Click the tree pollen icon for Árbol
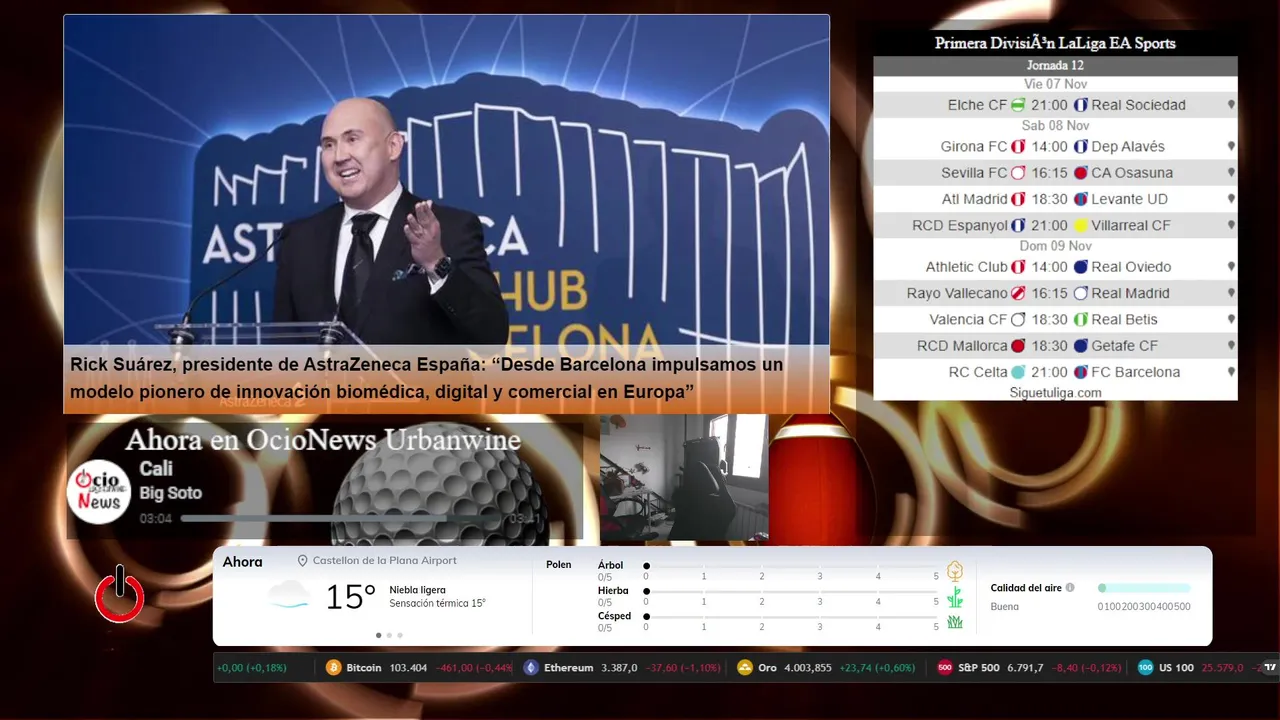This screenshot has height=720, width=1280. (x=955, y=571)
